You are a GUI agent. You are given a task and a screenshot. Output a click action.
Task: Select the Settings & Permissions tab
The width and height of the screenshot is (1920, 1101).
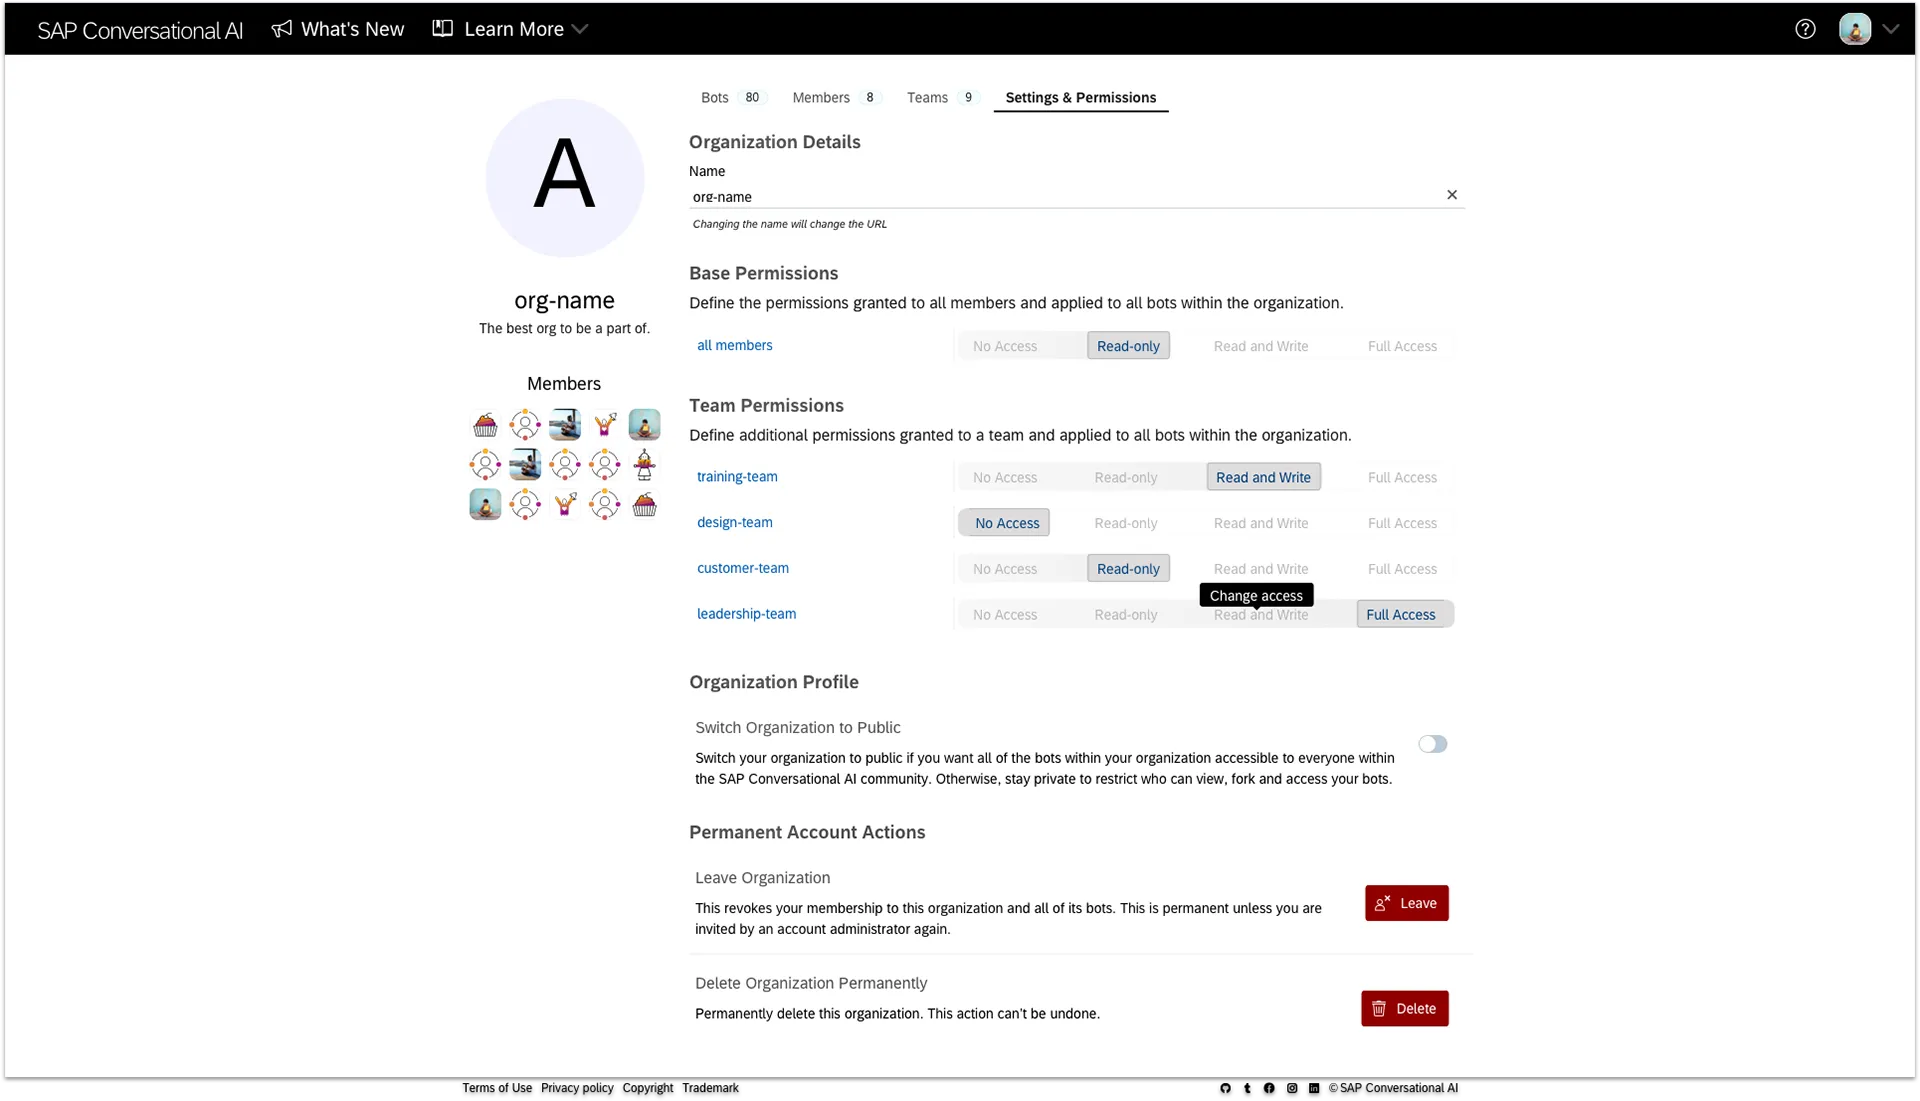[x=1080, y=97]
